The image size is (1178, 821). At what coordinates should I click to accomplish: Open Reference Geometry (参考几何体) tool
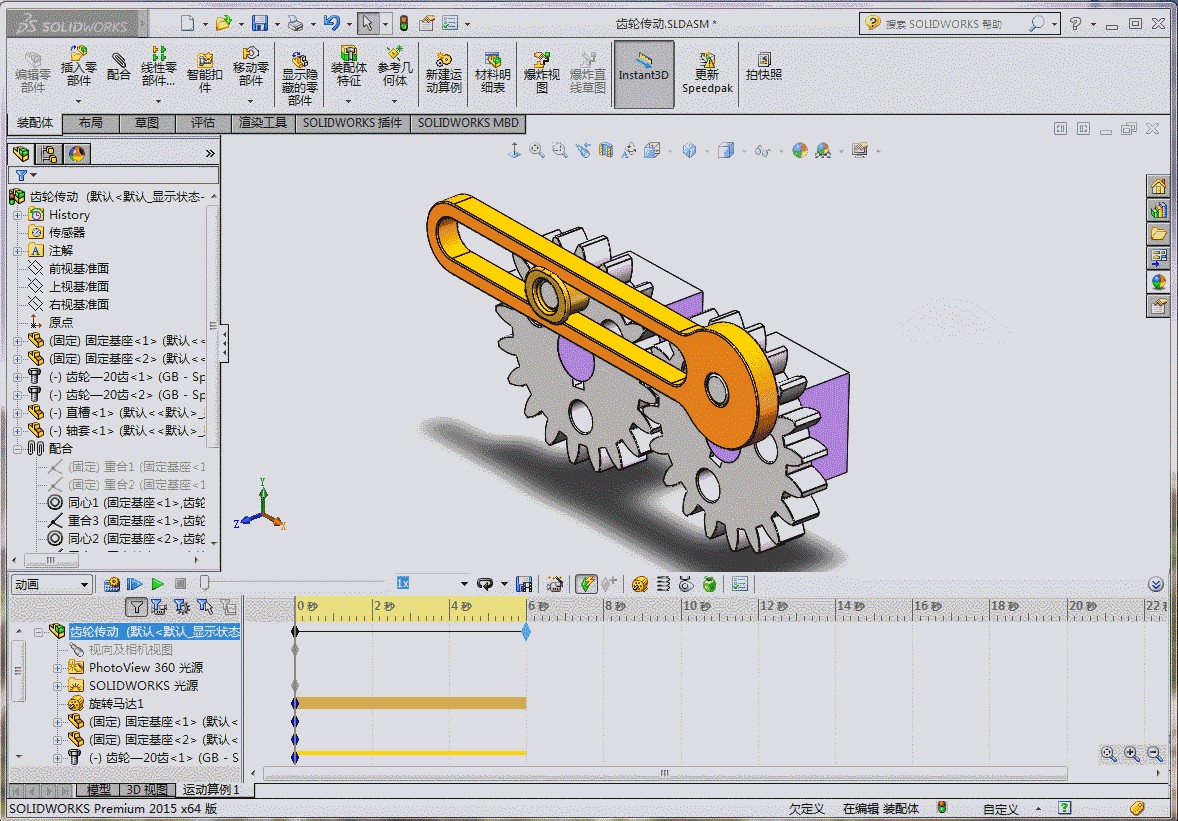[x=394, y=68]
